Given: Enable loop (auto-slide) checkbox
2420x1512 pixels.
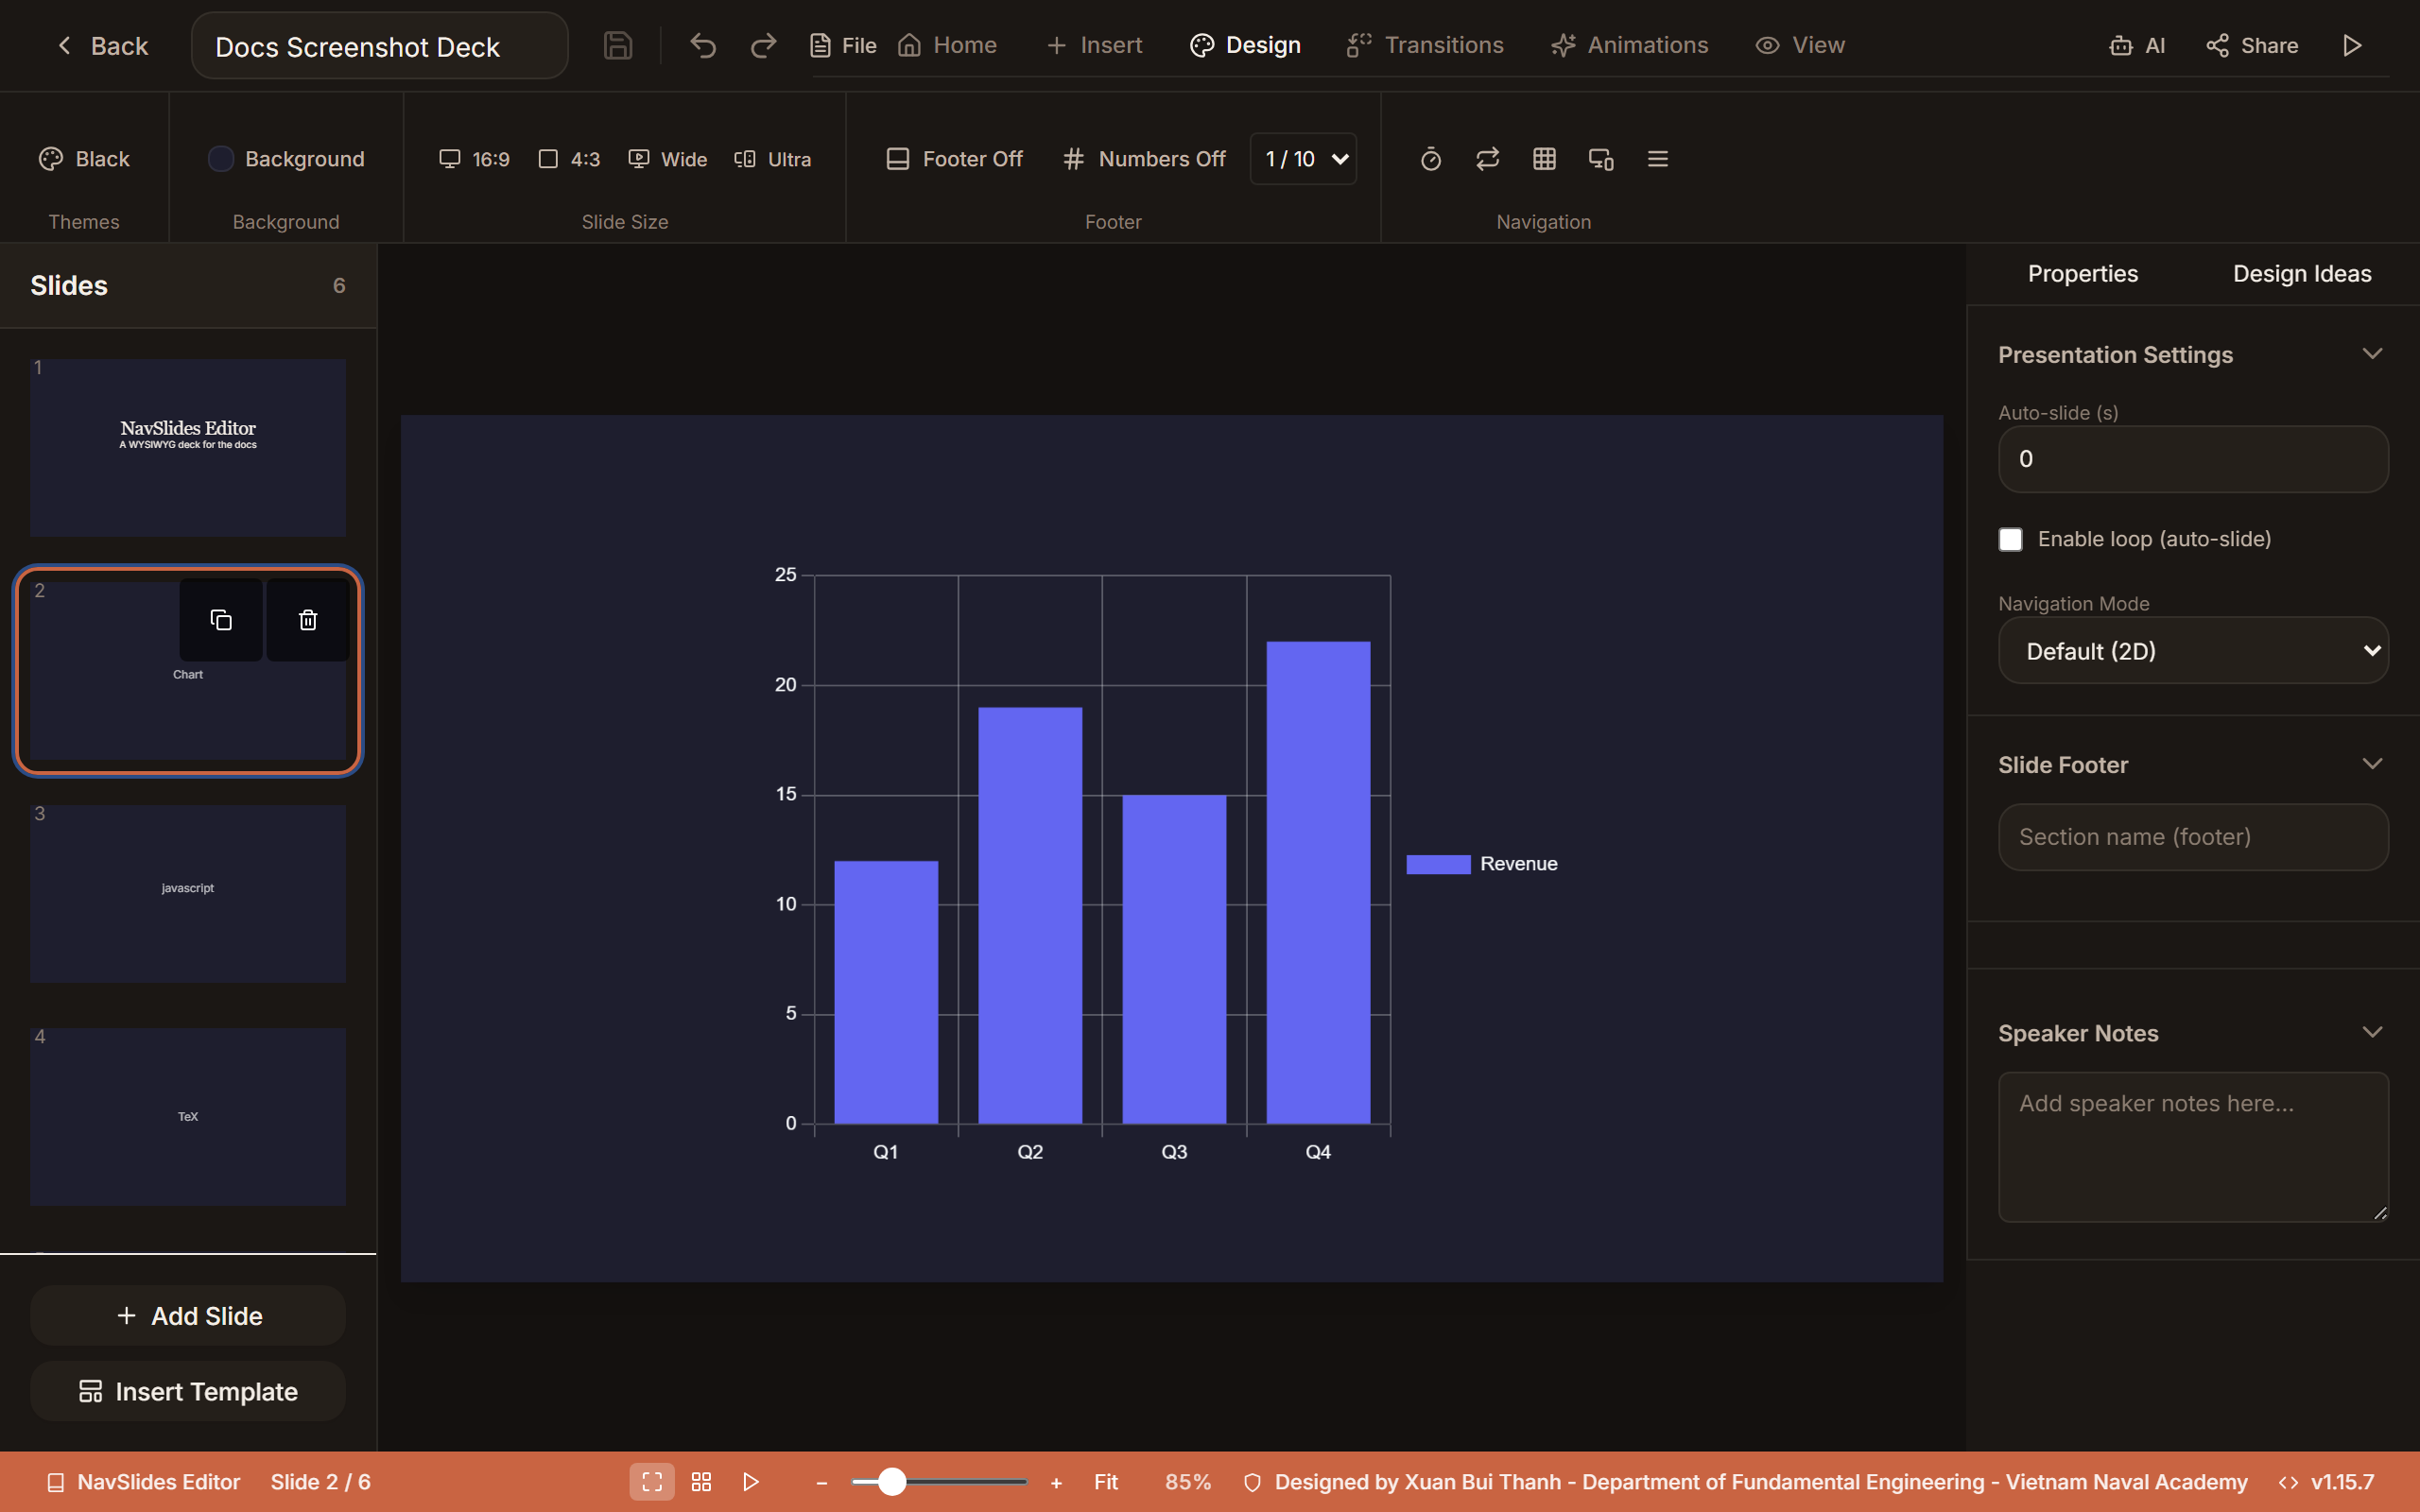Looking at the screenshot, I should coord(2010,539).
